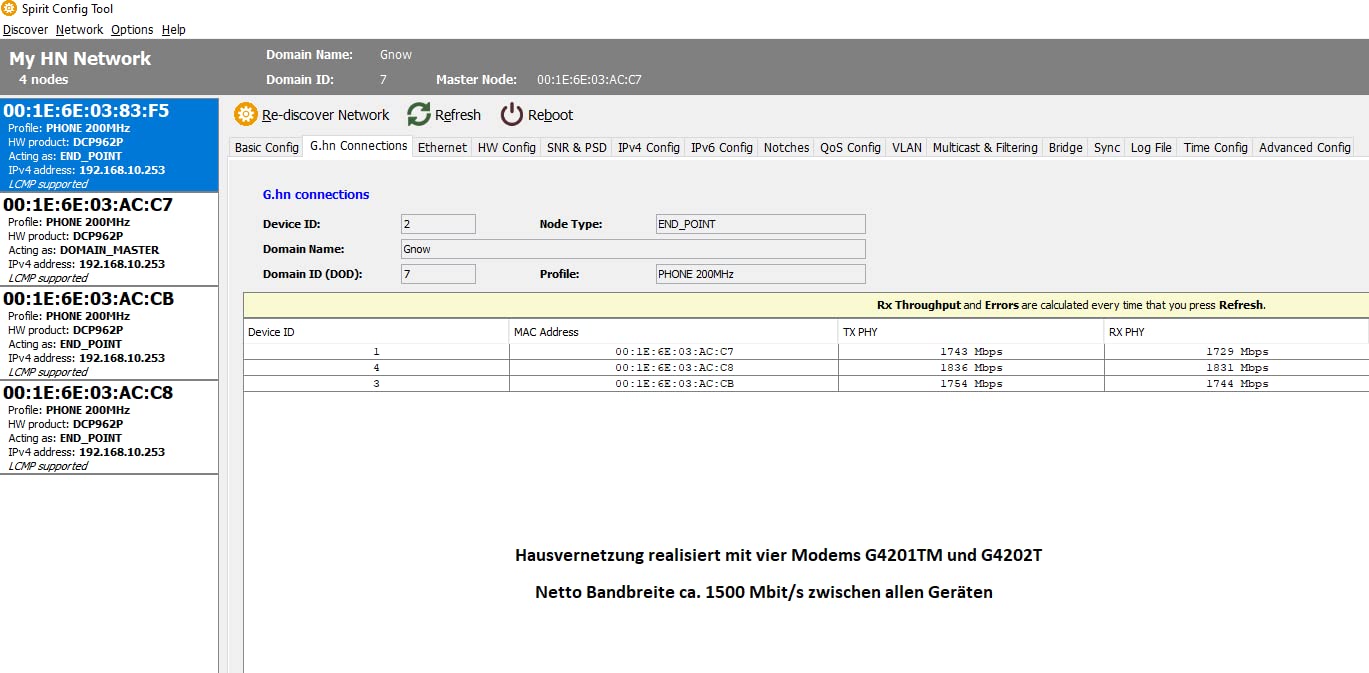The image size is (1369, 673).
Task: Select node 00:1E:6E:03:AC:CB in the list
Action: [108, 333]
